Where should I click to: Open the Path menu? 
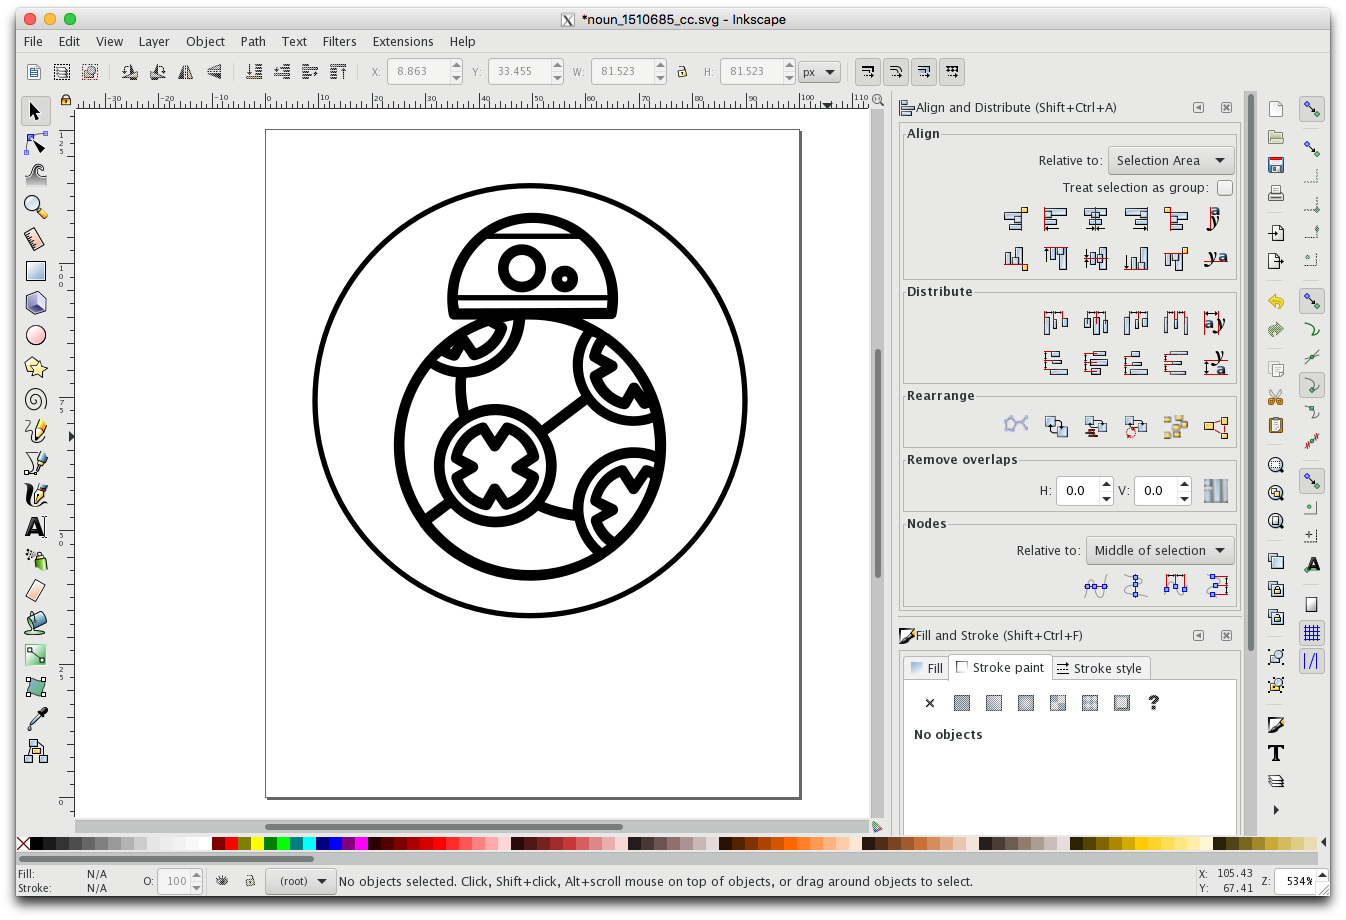pos(253,41)
